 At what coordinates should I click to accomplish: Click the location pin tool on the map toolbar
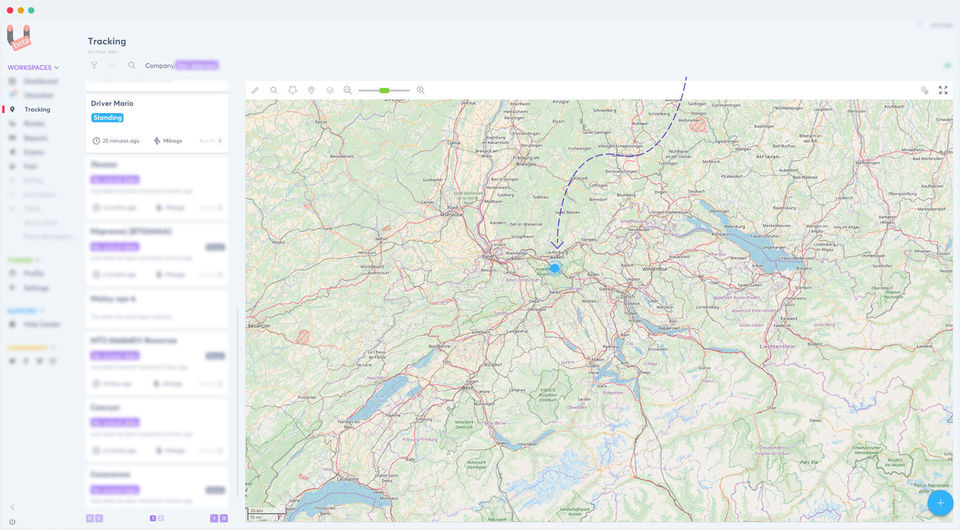point(311,90)
